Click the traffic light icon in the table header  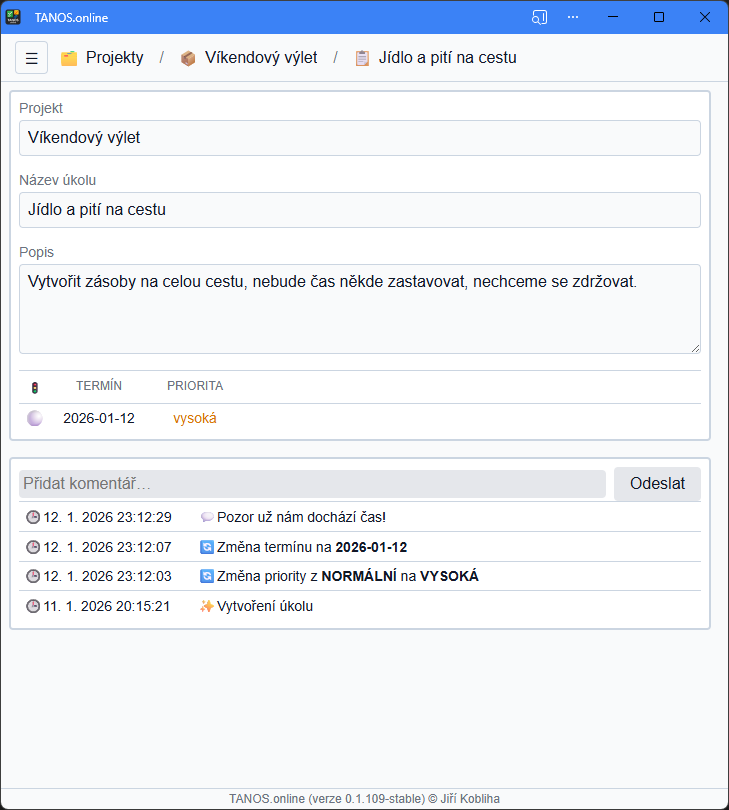coord(35,385)
